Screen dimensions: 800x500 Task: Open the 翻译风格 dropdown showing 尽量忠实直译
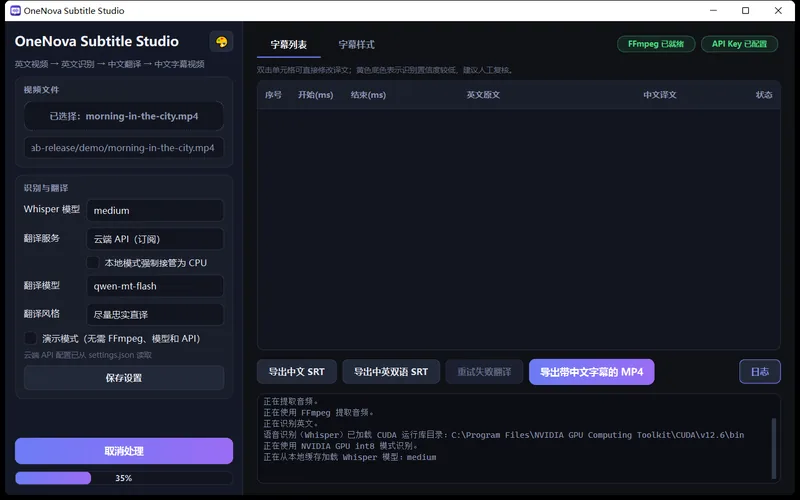coord(155,315)
